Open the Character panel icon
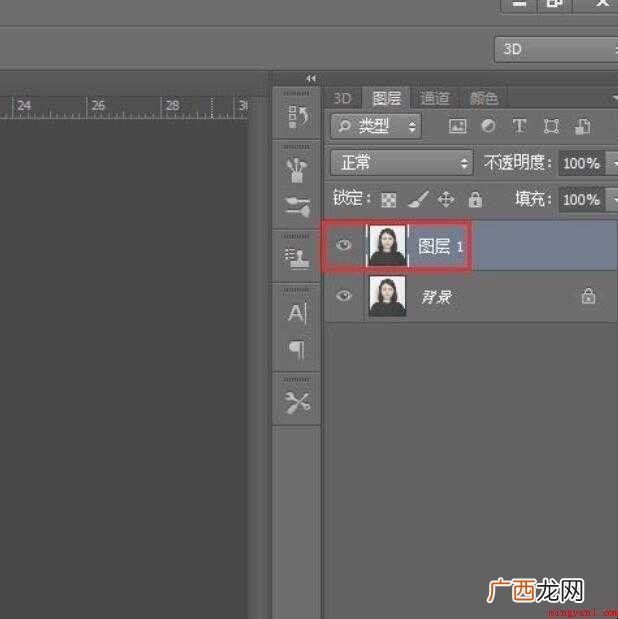618x619 pixels. [297, 313]
